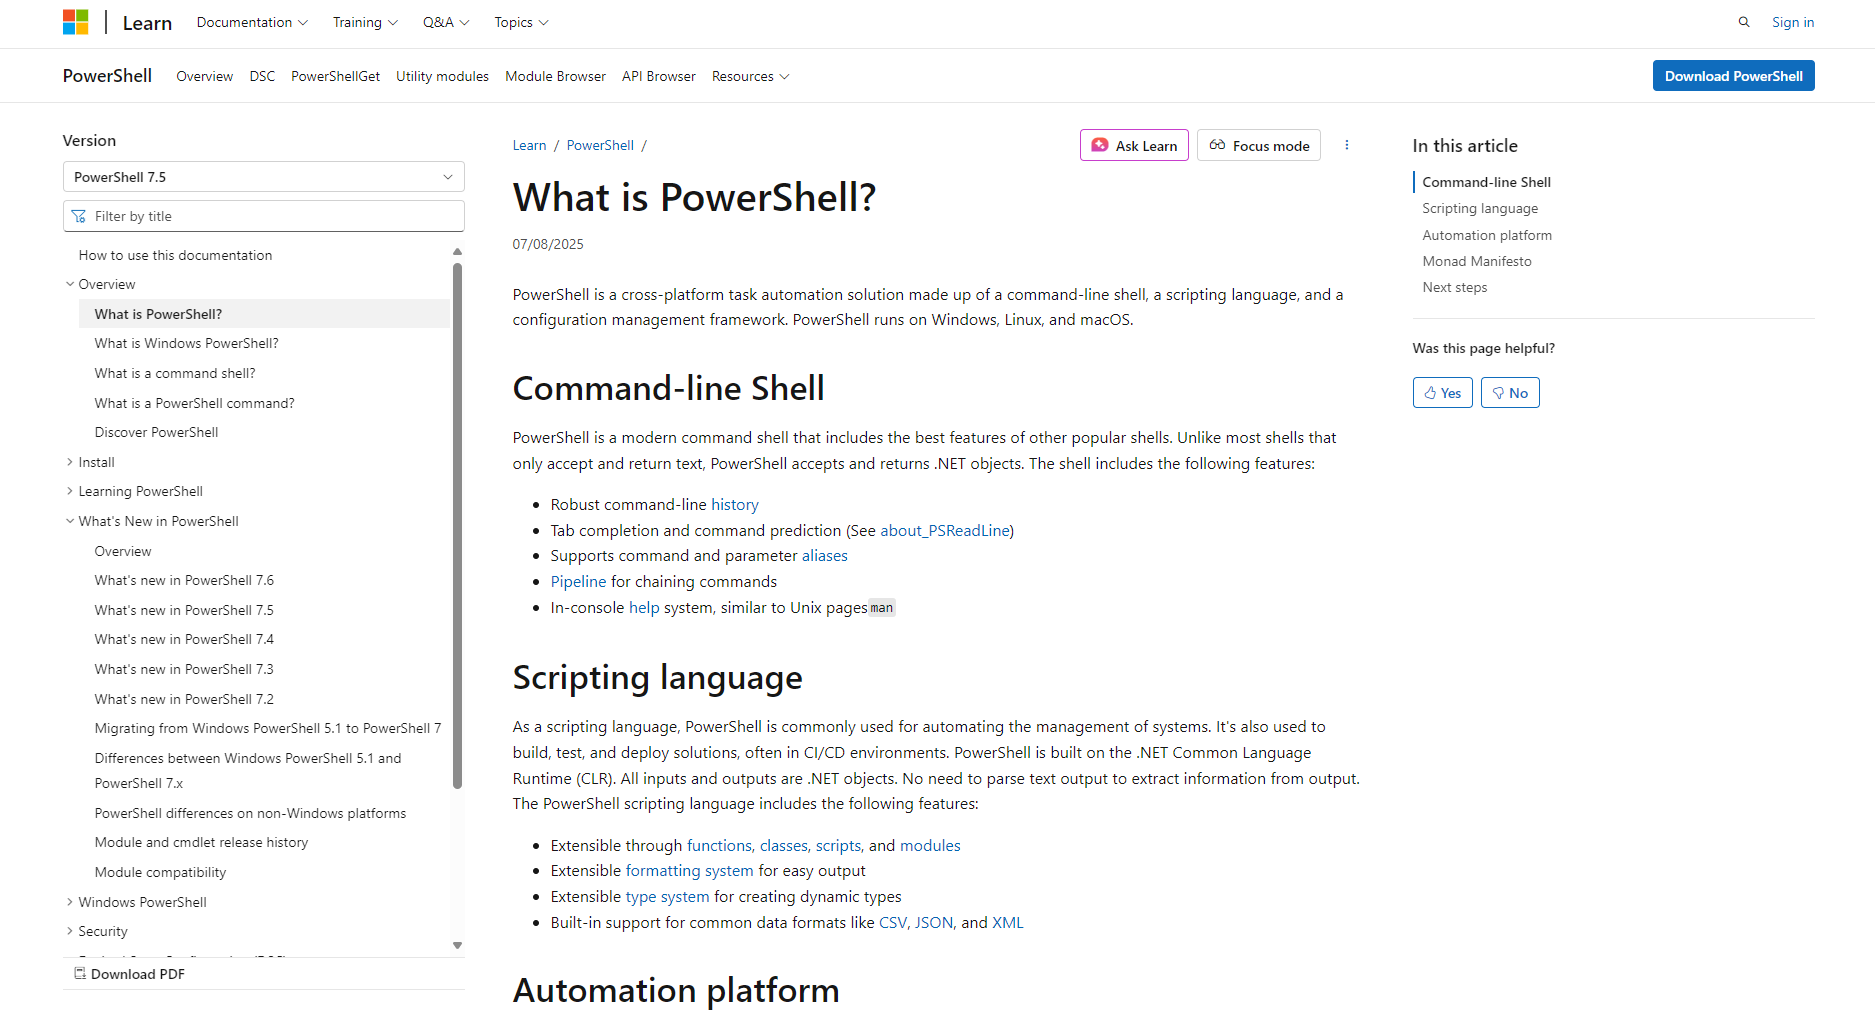Select What is a PowerShell command?

click(194, 403)
